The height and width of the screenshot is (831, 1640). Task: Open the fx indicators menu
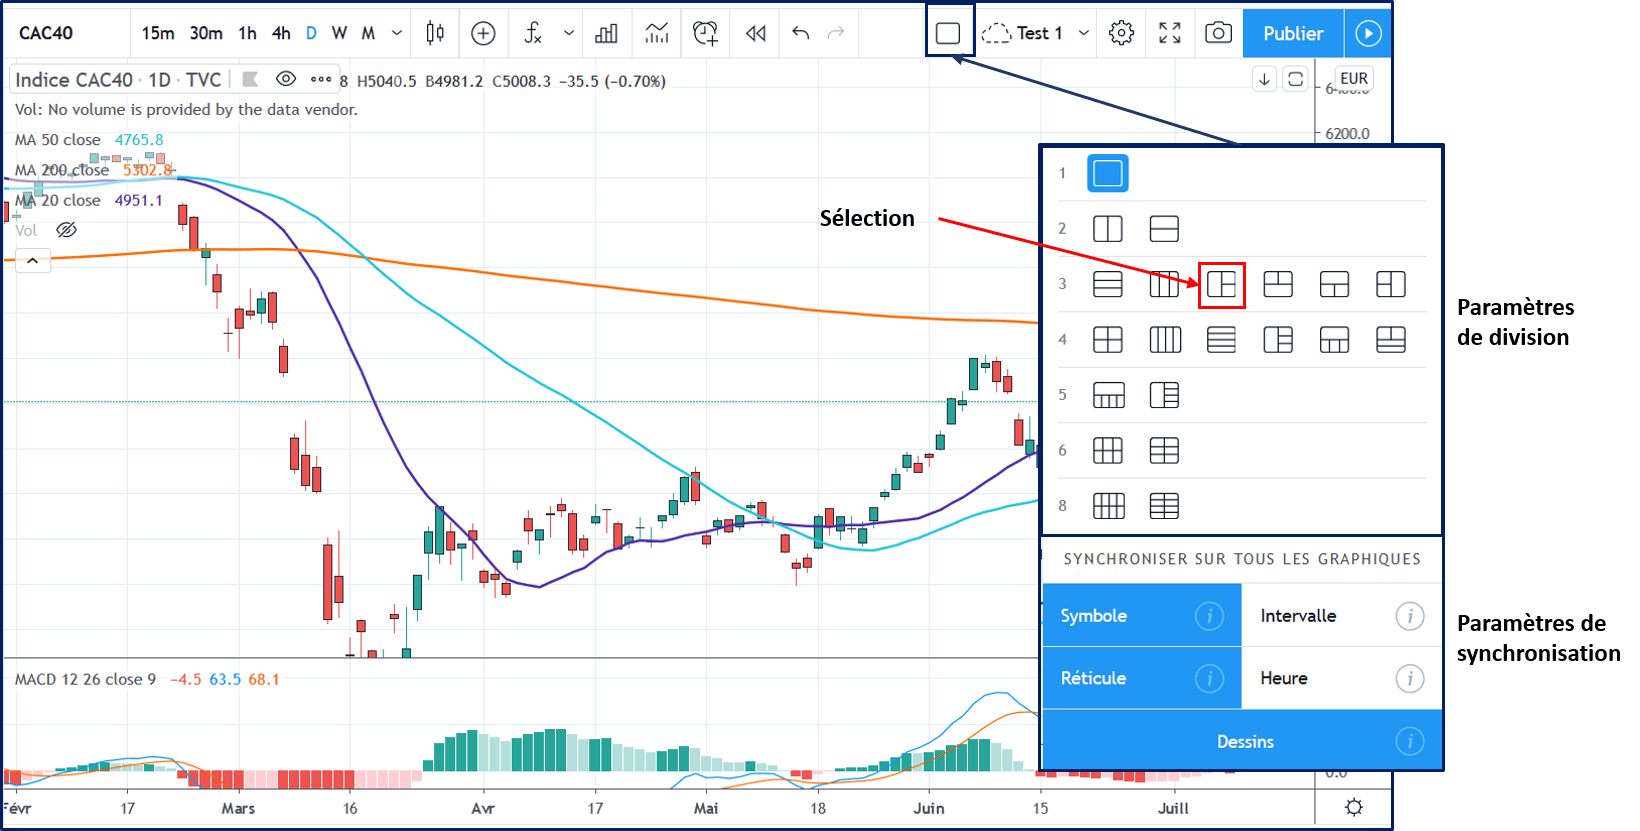[x=533, y=33]
